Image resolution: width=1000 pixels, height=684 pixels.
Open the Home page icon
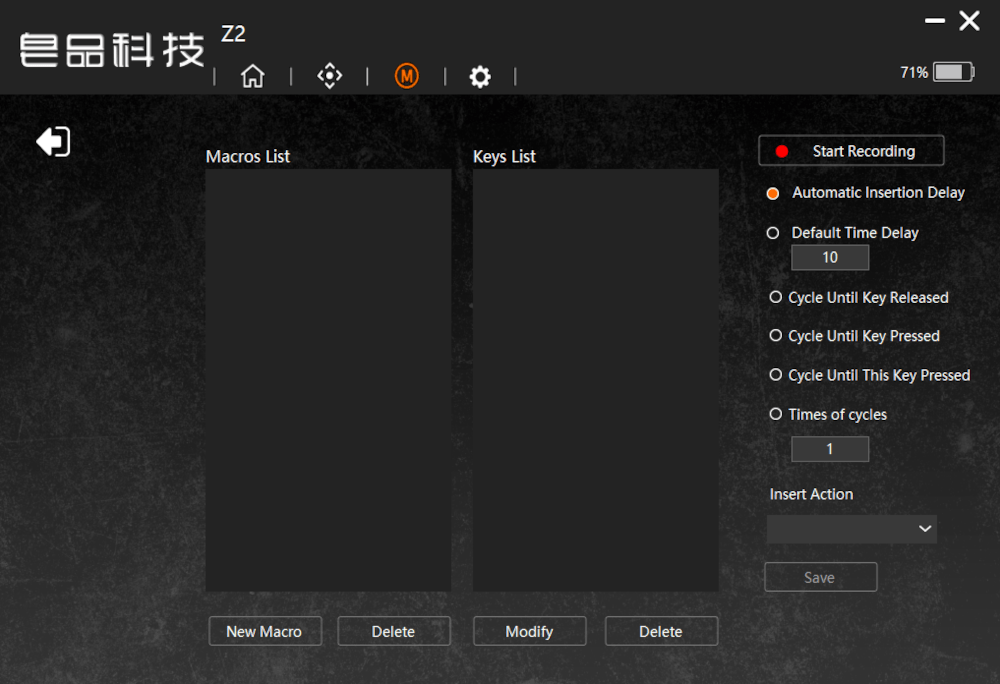[253, 76]
